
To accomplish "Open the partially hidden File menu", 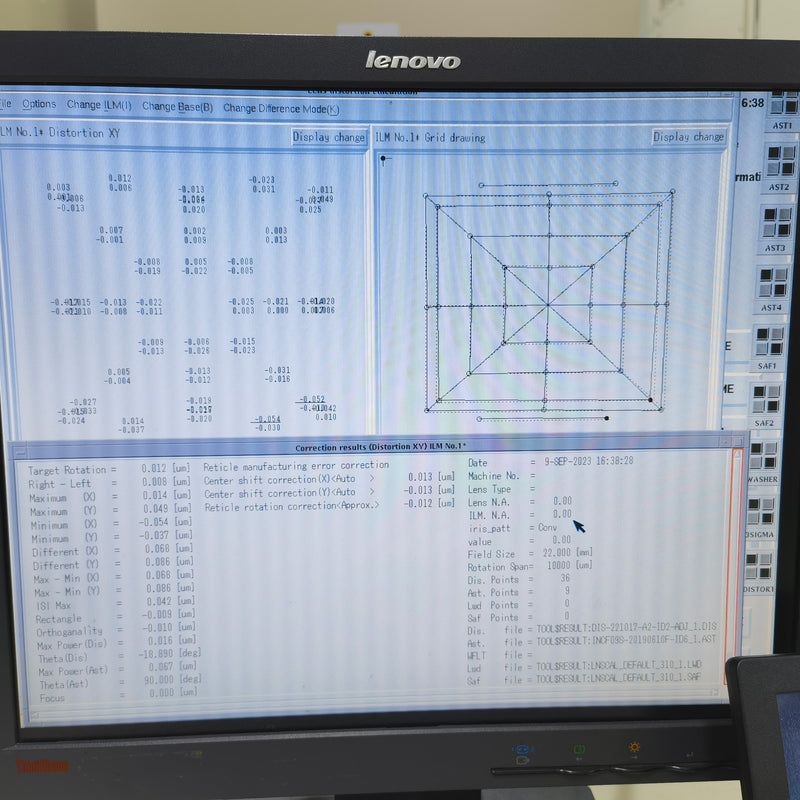I will coord(6,104).
